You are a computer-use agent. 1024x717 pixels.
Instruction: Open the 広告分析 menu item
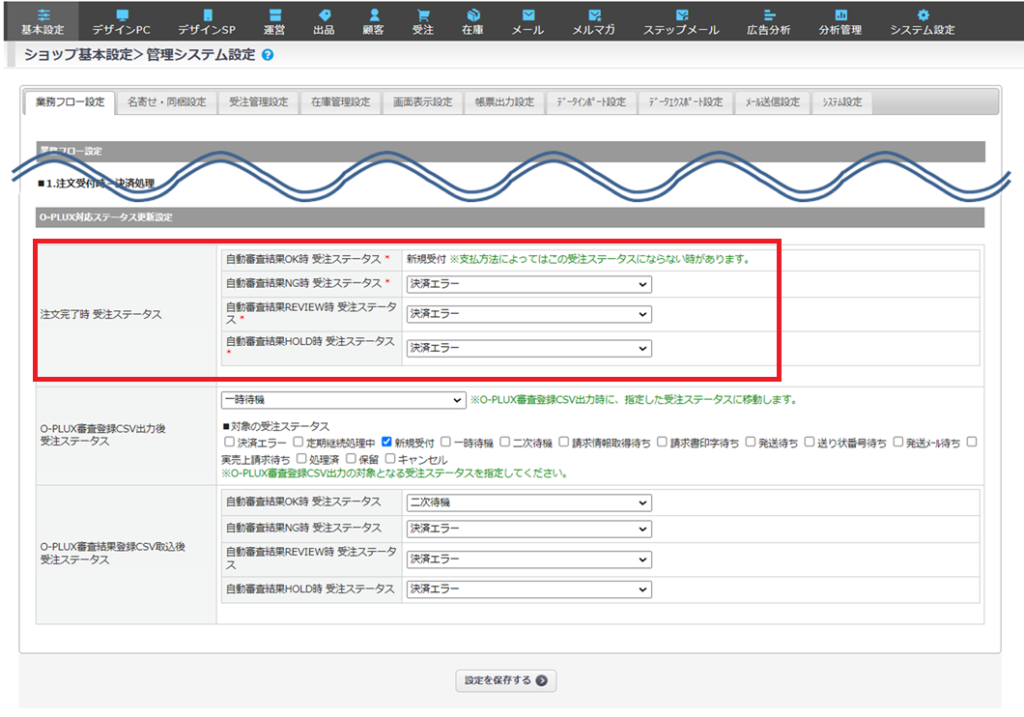click(768, 22)
